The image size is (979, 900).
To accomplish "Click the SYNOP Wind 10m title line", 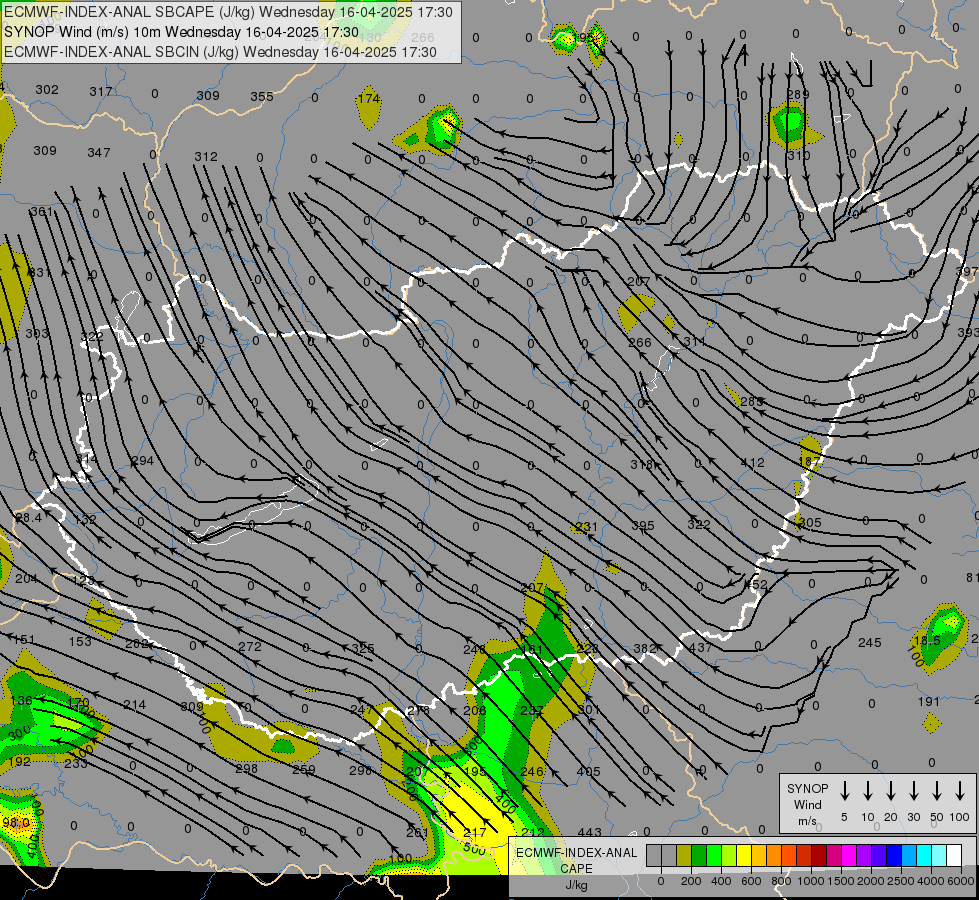I will pyautogui.click(x=181, y=32).
